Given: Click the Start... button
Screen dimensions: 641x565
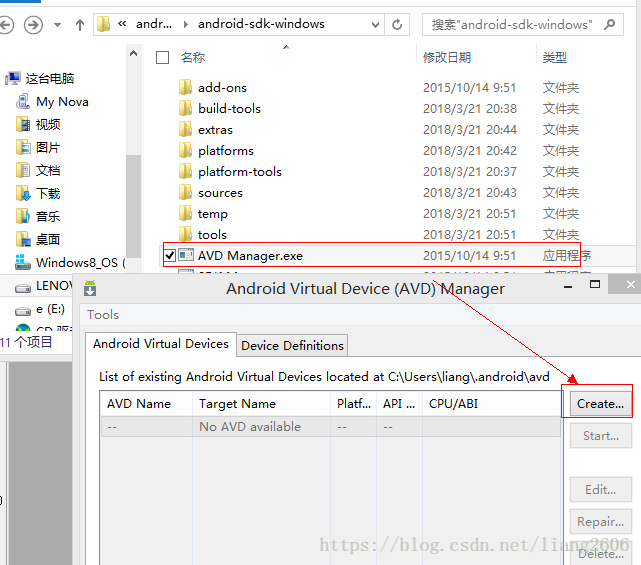Looking at the screenshot, I should point(601,436).
